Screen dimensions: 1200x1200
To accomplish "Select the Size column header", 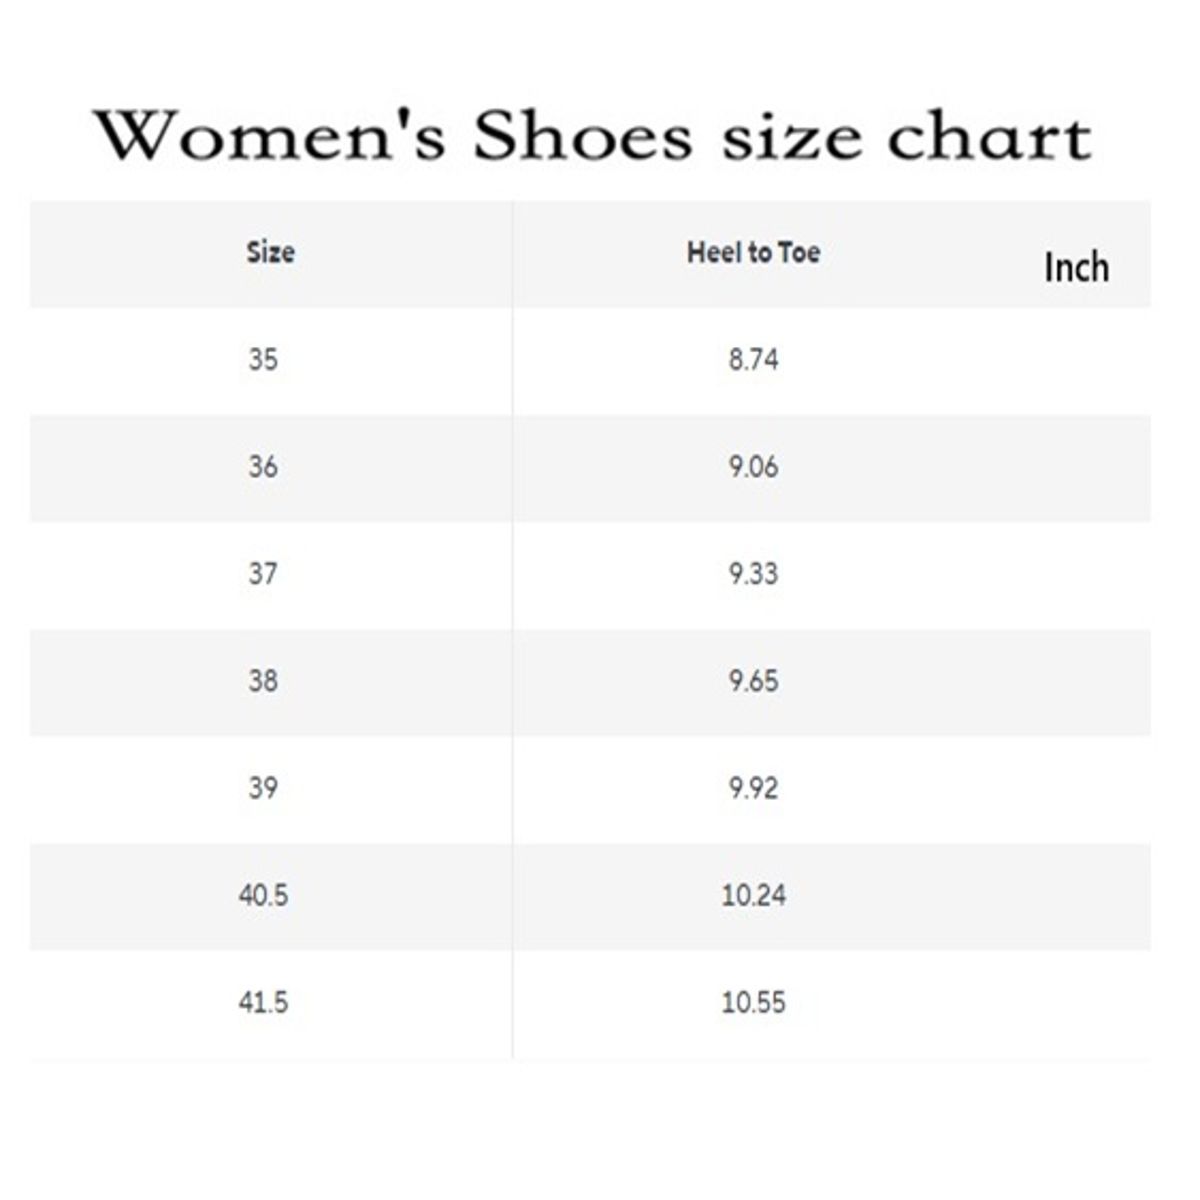I will [271, 252].
